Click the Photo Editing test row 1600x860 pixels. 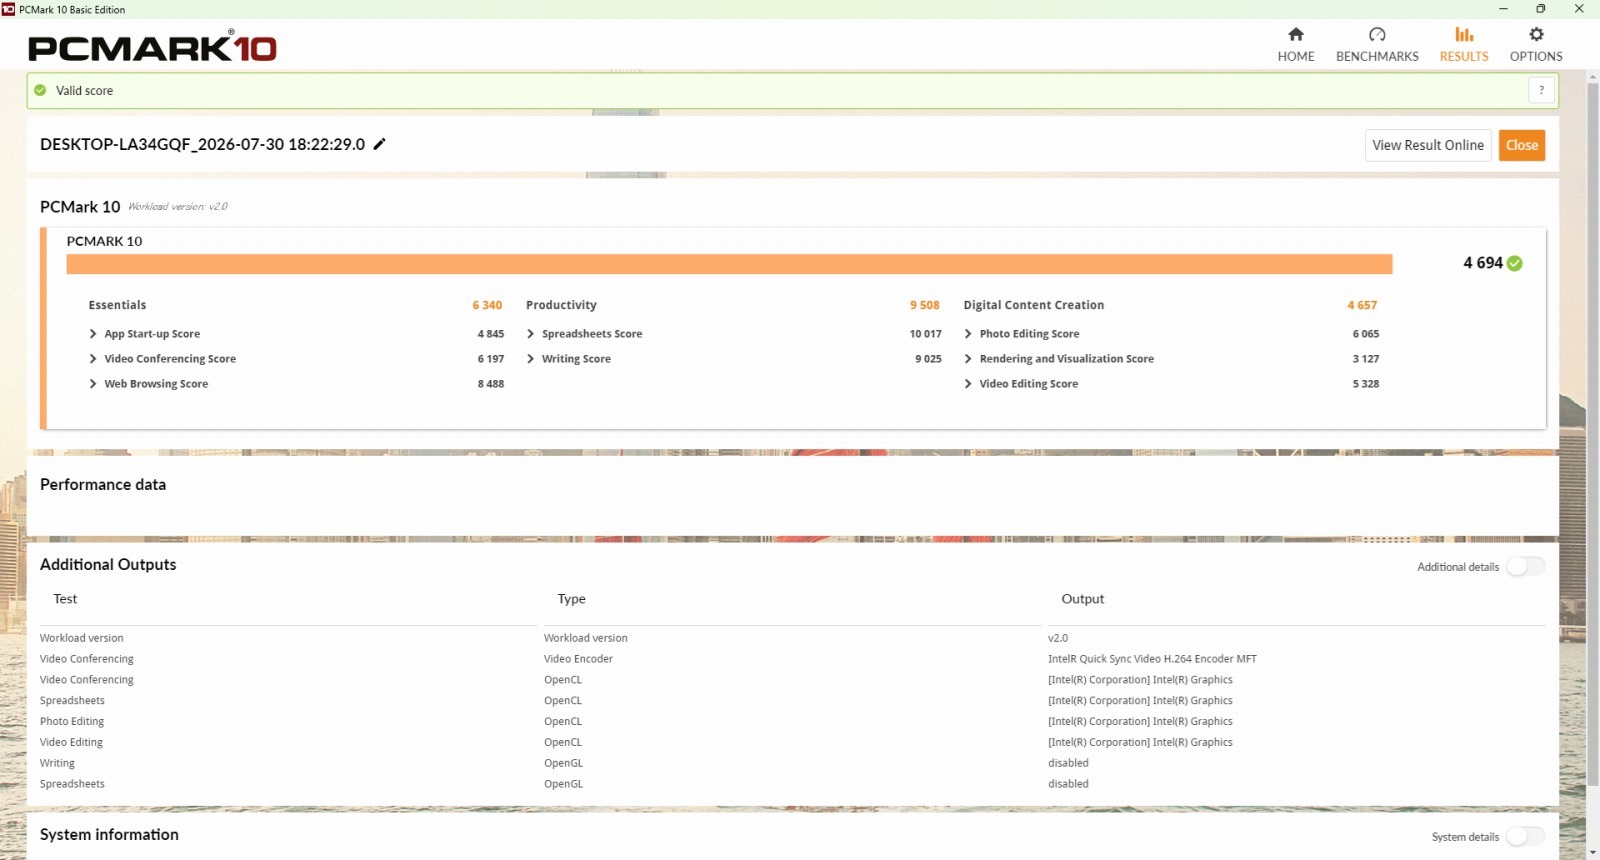click(72, 722)
